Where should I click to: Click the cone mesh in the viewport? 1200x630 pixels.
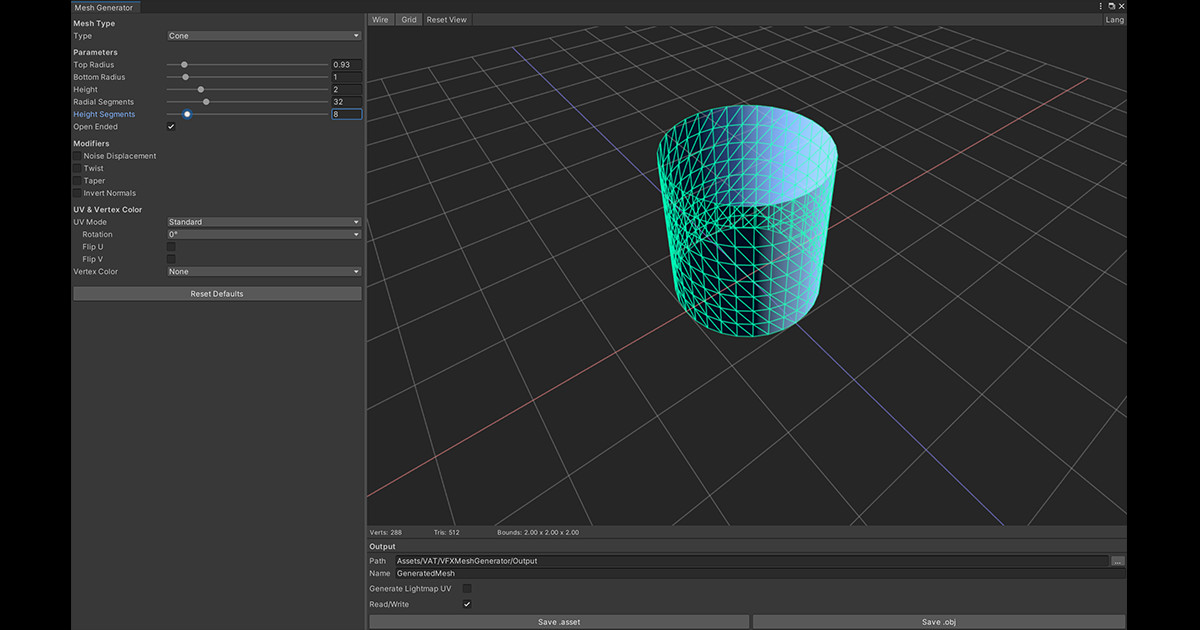point(747,220)
